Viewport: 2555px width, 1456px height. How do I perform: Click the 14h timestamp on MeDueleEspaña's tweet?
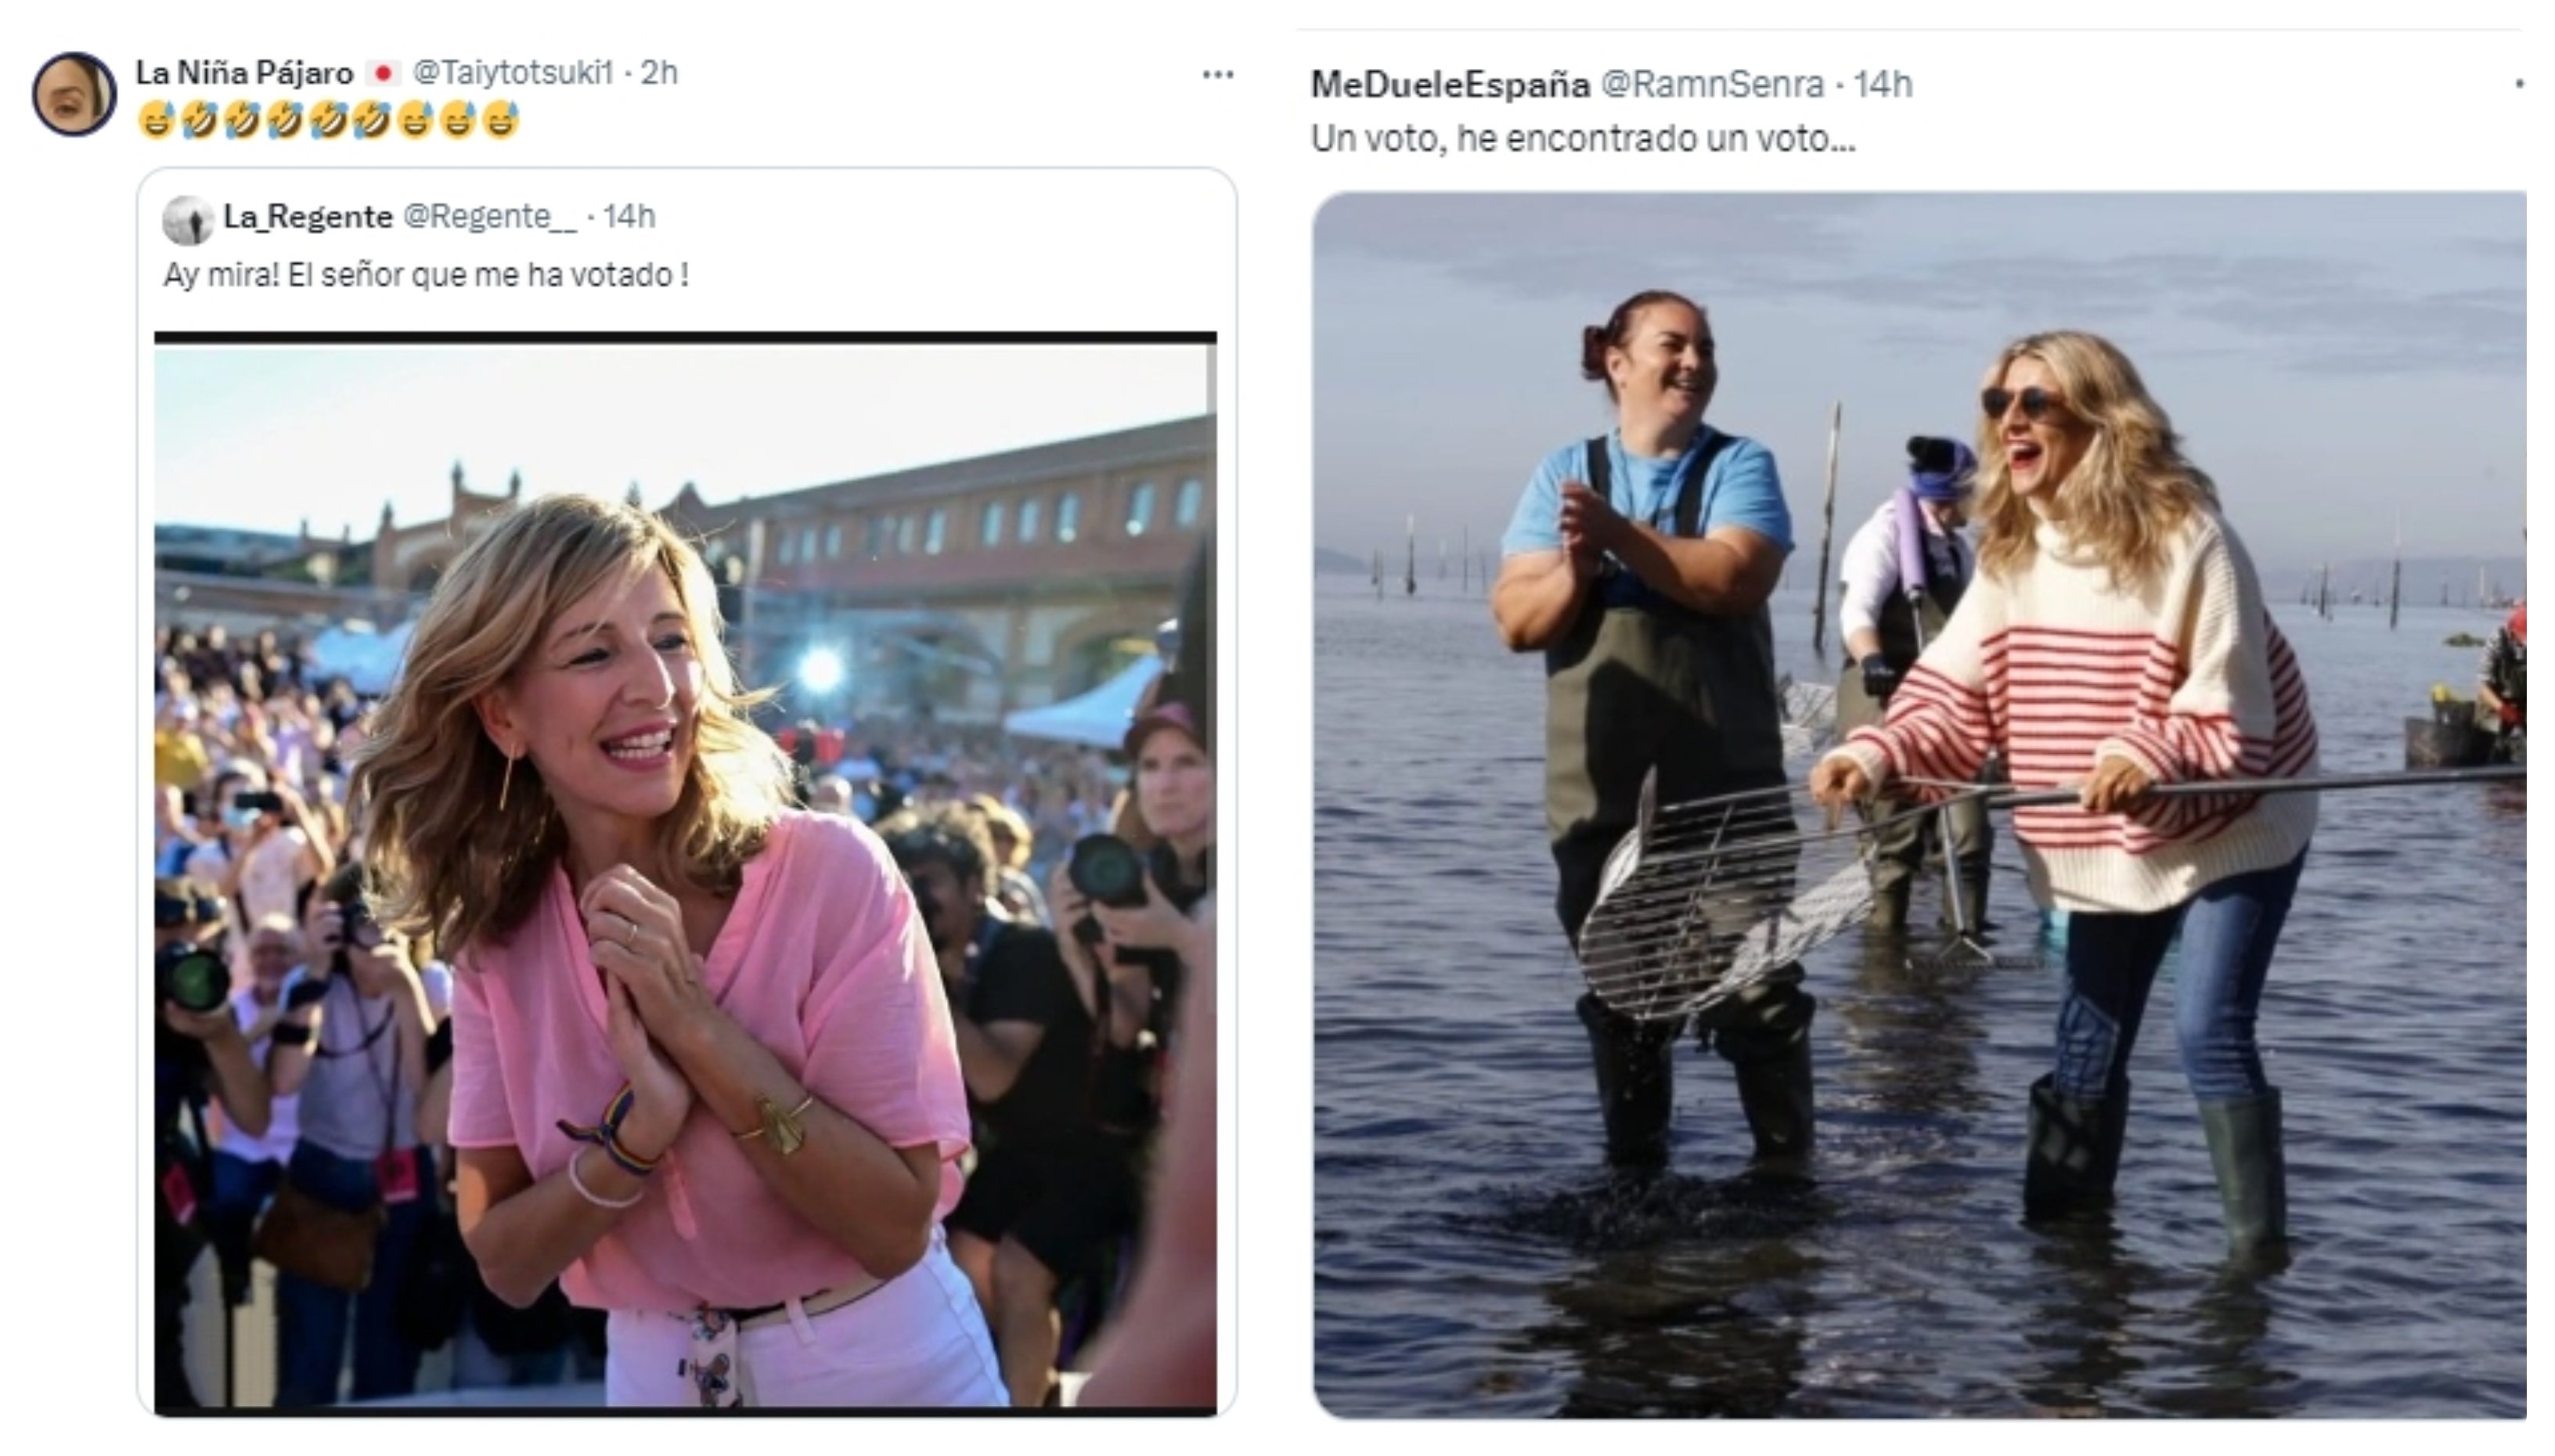point(1883,85)
